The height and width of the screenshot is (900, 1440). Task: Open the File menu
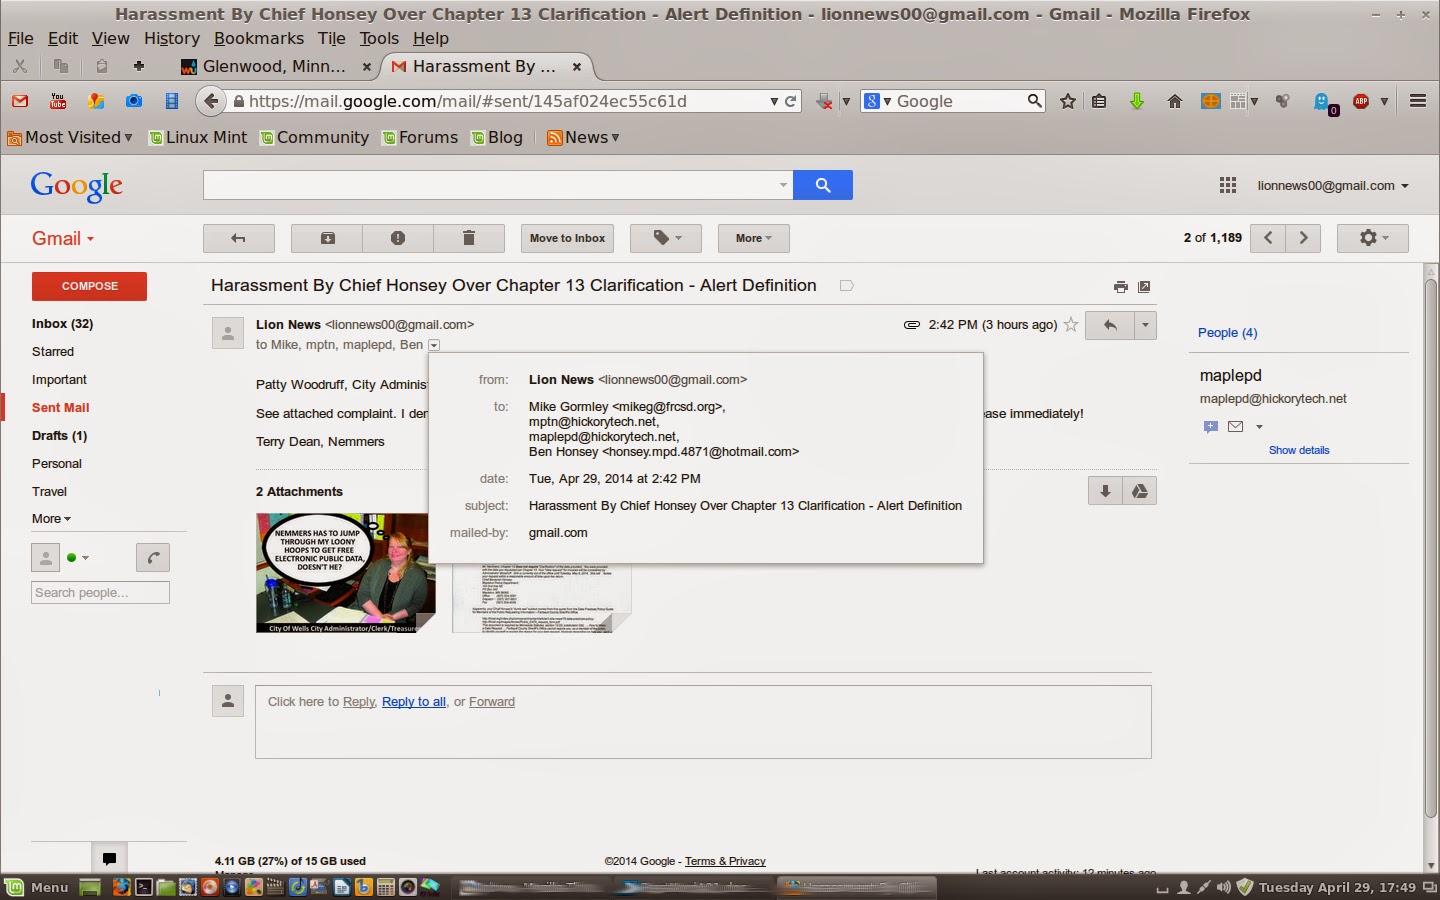point(21,38)
